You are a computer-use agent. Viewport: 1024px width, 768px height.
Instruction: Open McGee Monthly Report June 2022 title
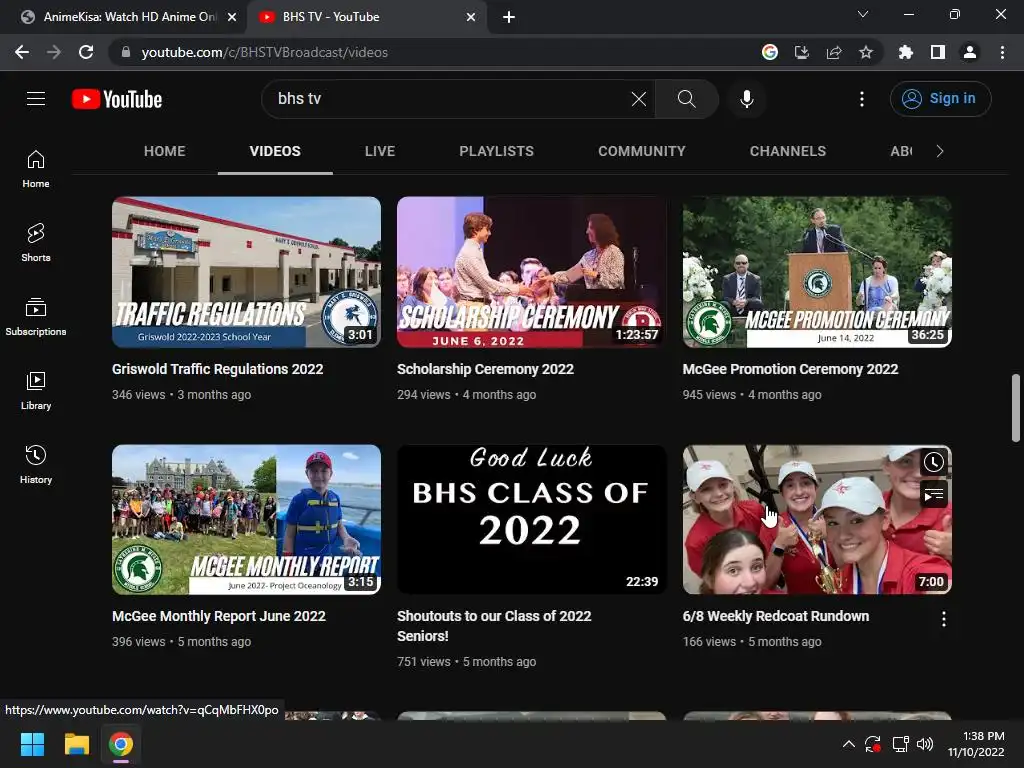coord(219,616)
